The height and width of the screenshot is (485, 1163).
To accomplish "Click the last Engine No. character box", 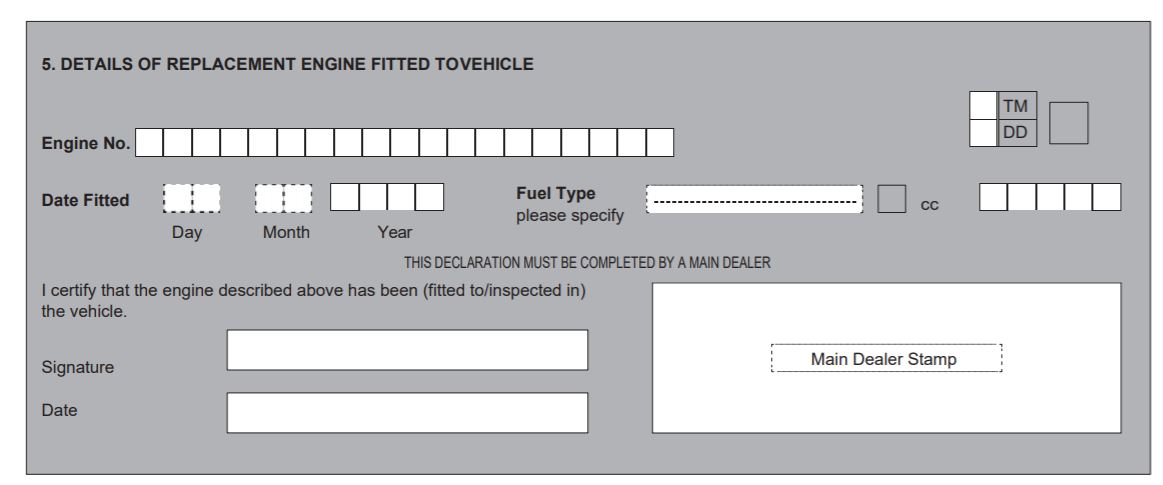I will coord(660,144).
